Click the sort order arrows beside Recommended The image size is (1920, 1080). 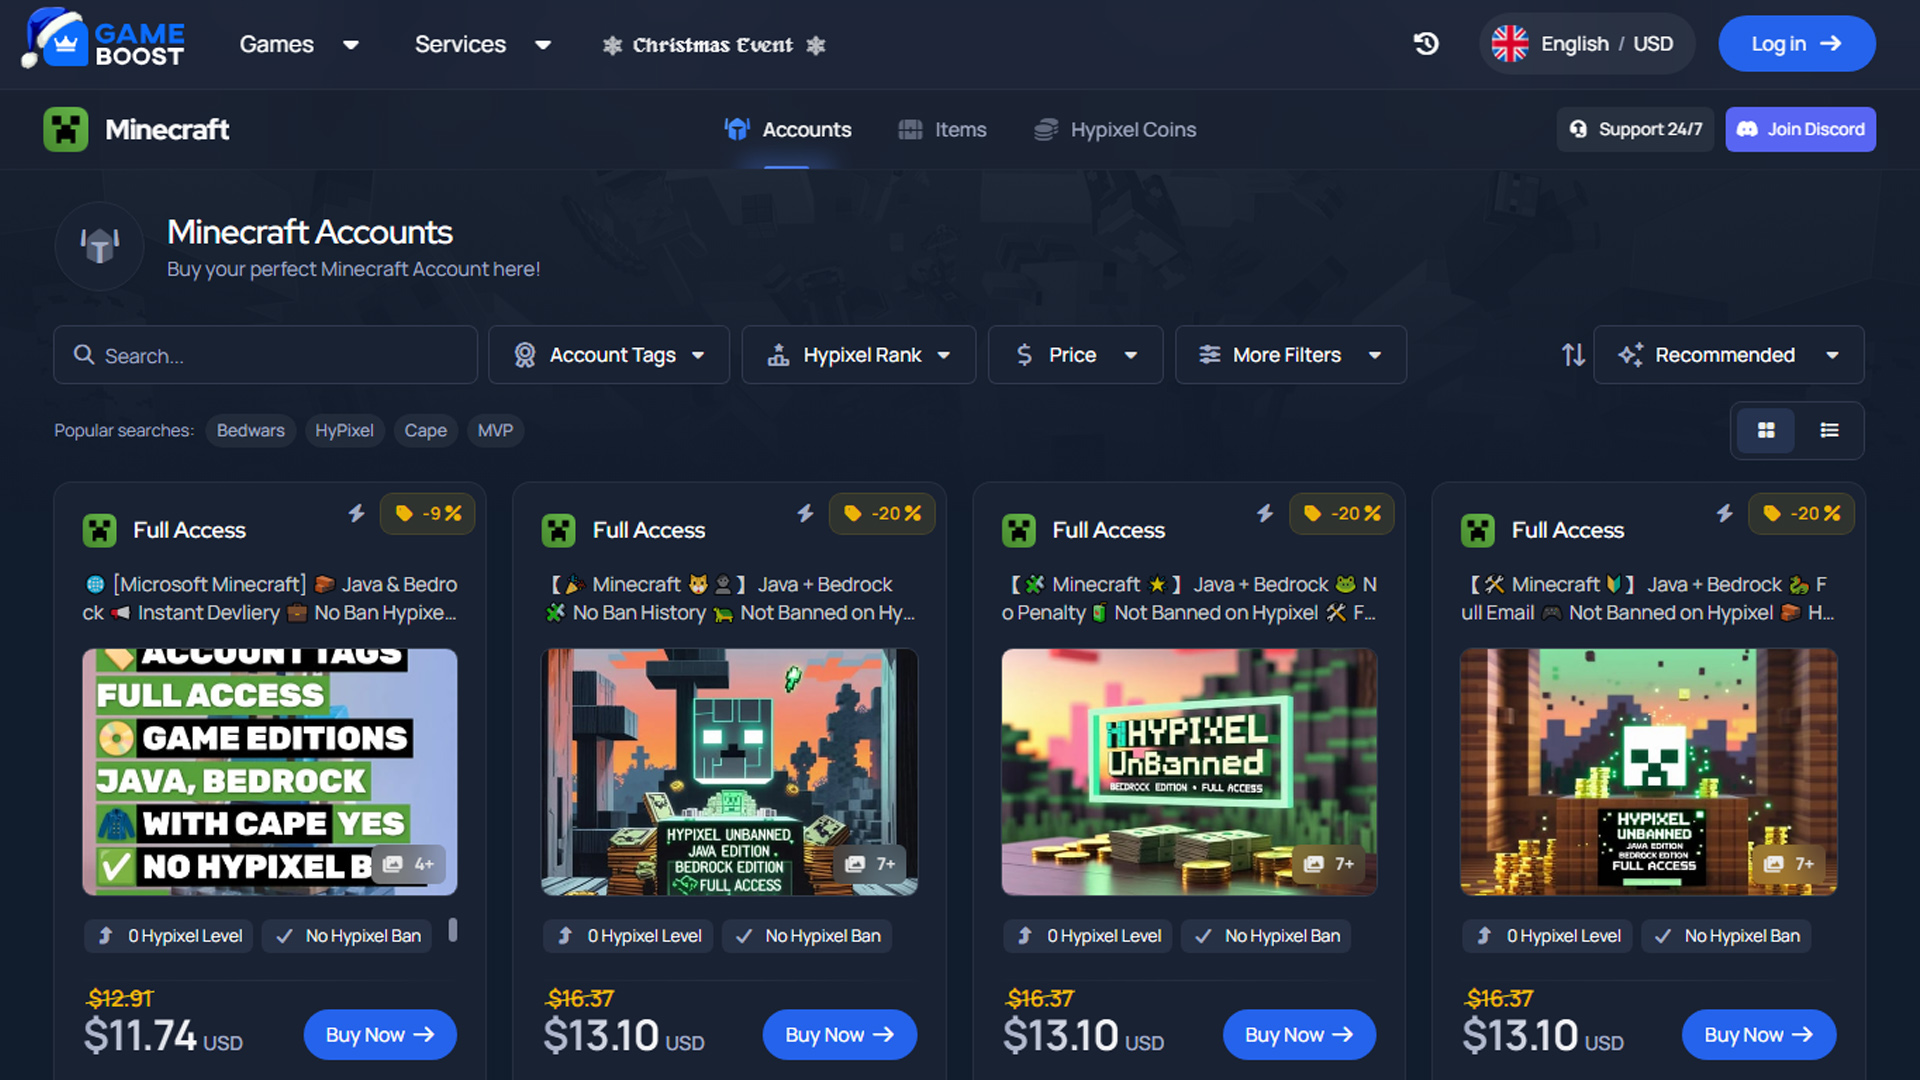1573,354
